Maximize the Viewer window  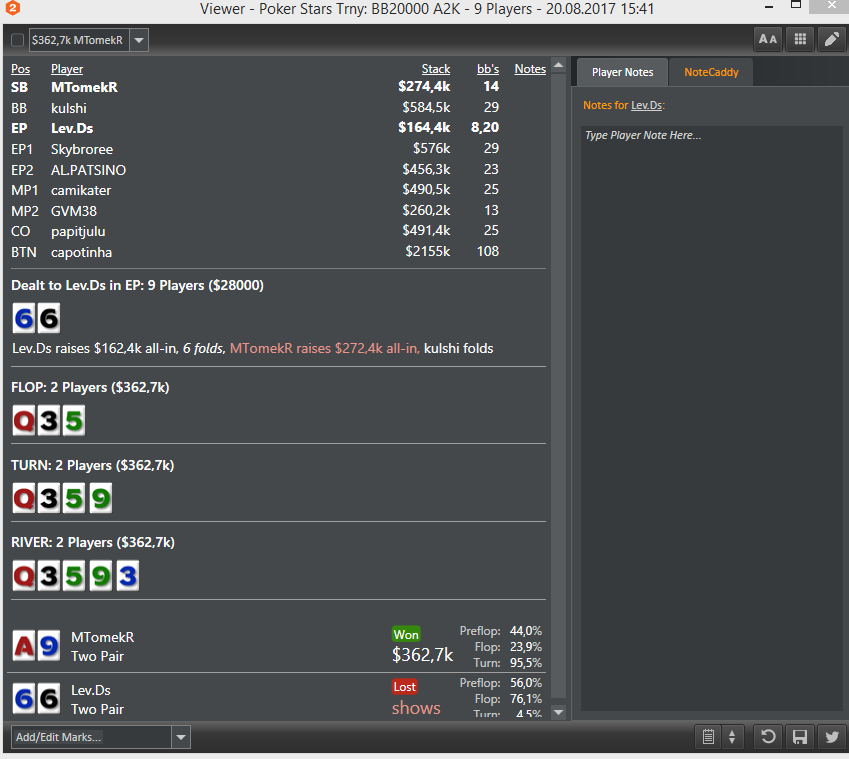(796, 5)
